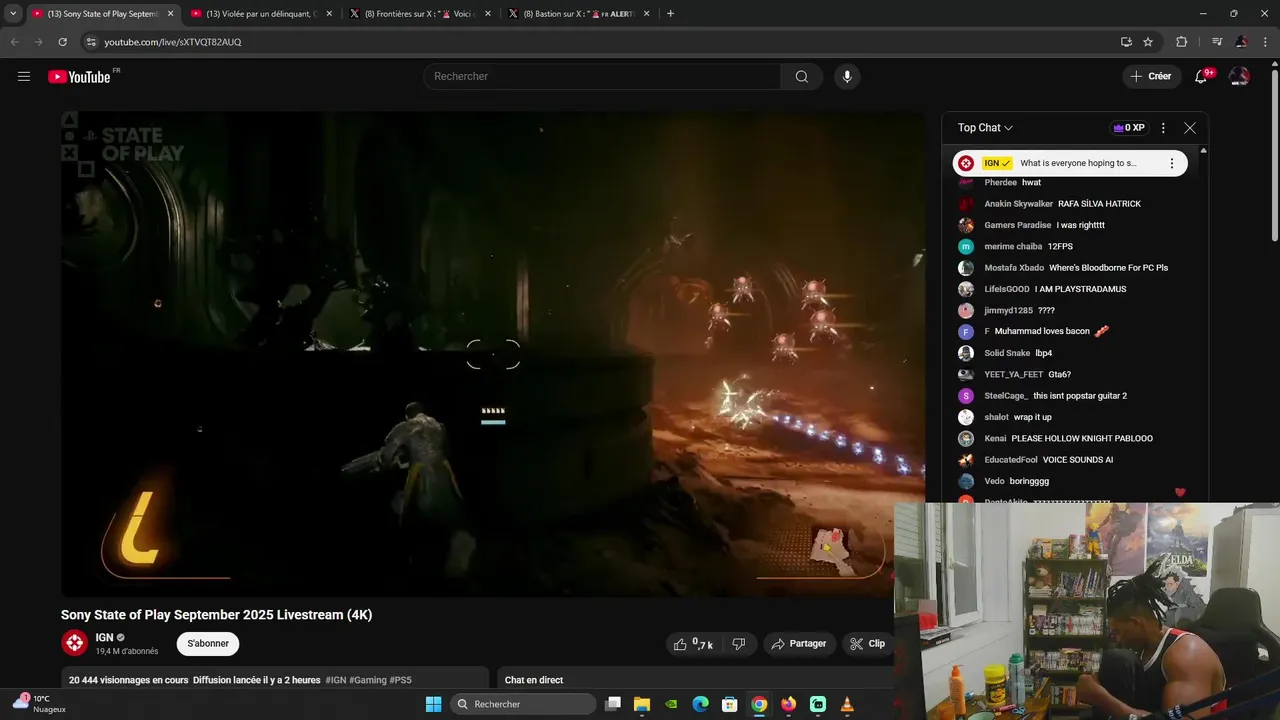1280x720 pixels.
Task: Go to the YouTube home logo
Action: (x=79, y=77)
